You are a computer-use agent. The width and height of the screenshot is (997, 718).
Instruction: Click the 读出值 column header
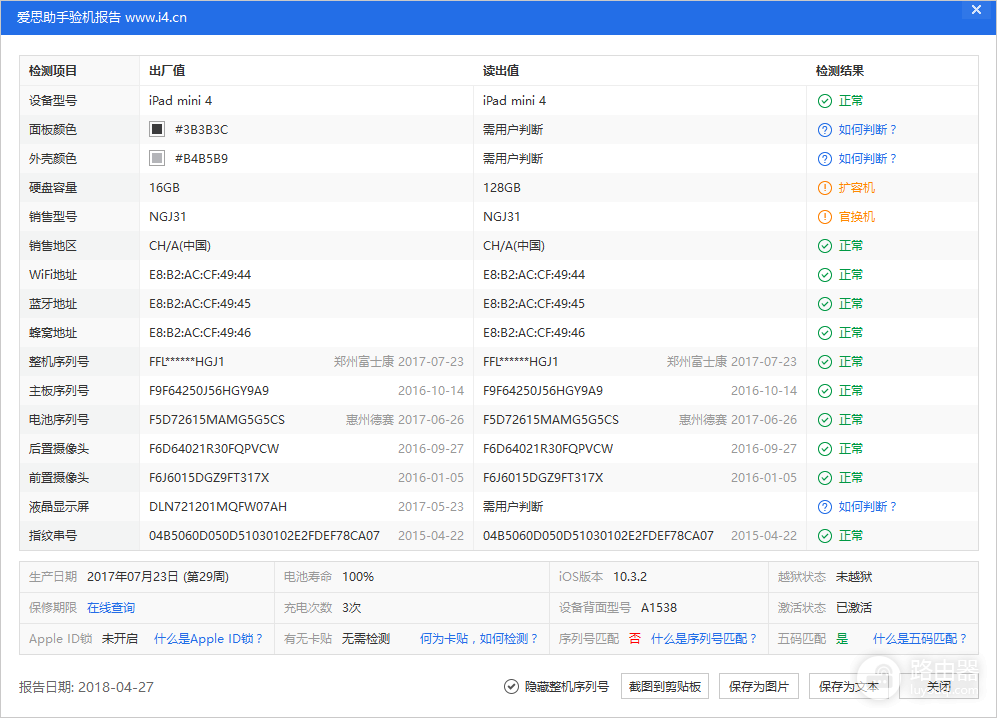(x=501, y=71)
